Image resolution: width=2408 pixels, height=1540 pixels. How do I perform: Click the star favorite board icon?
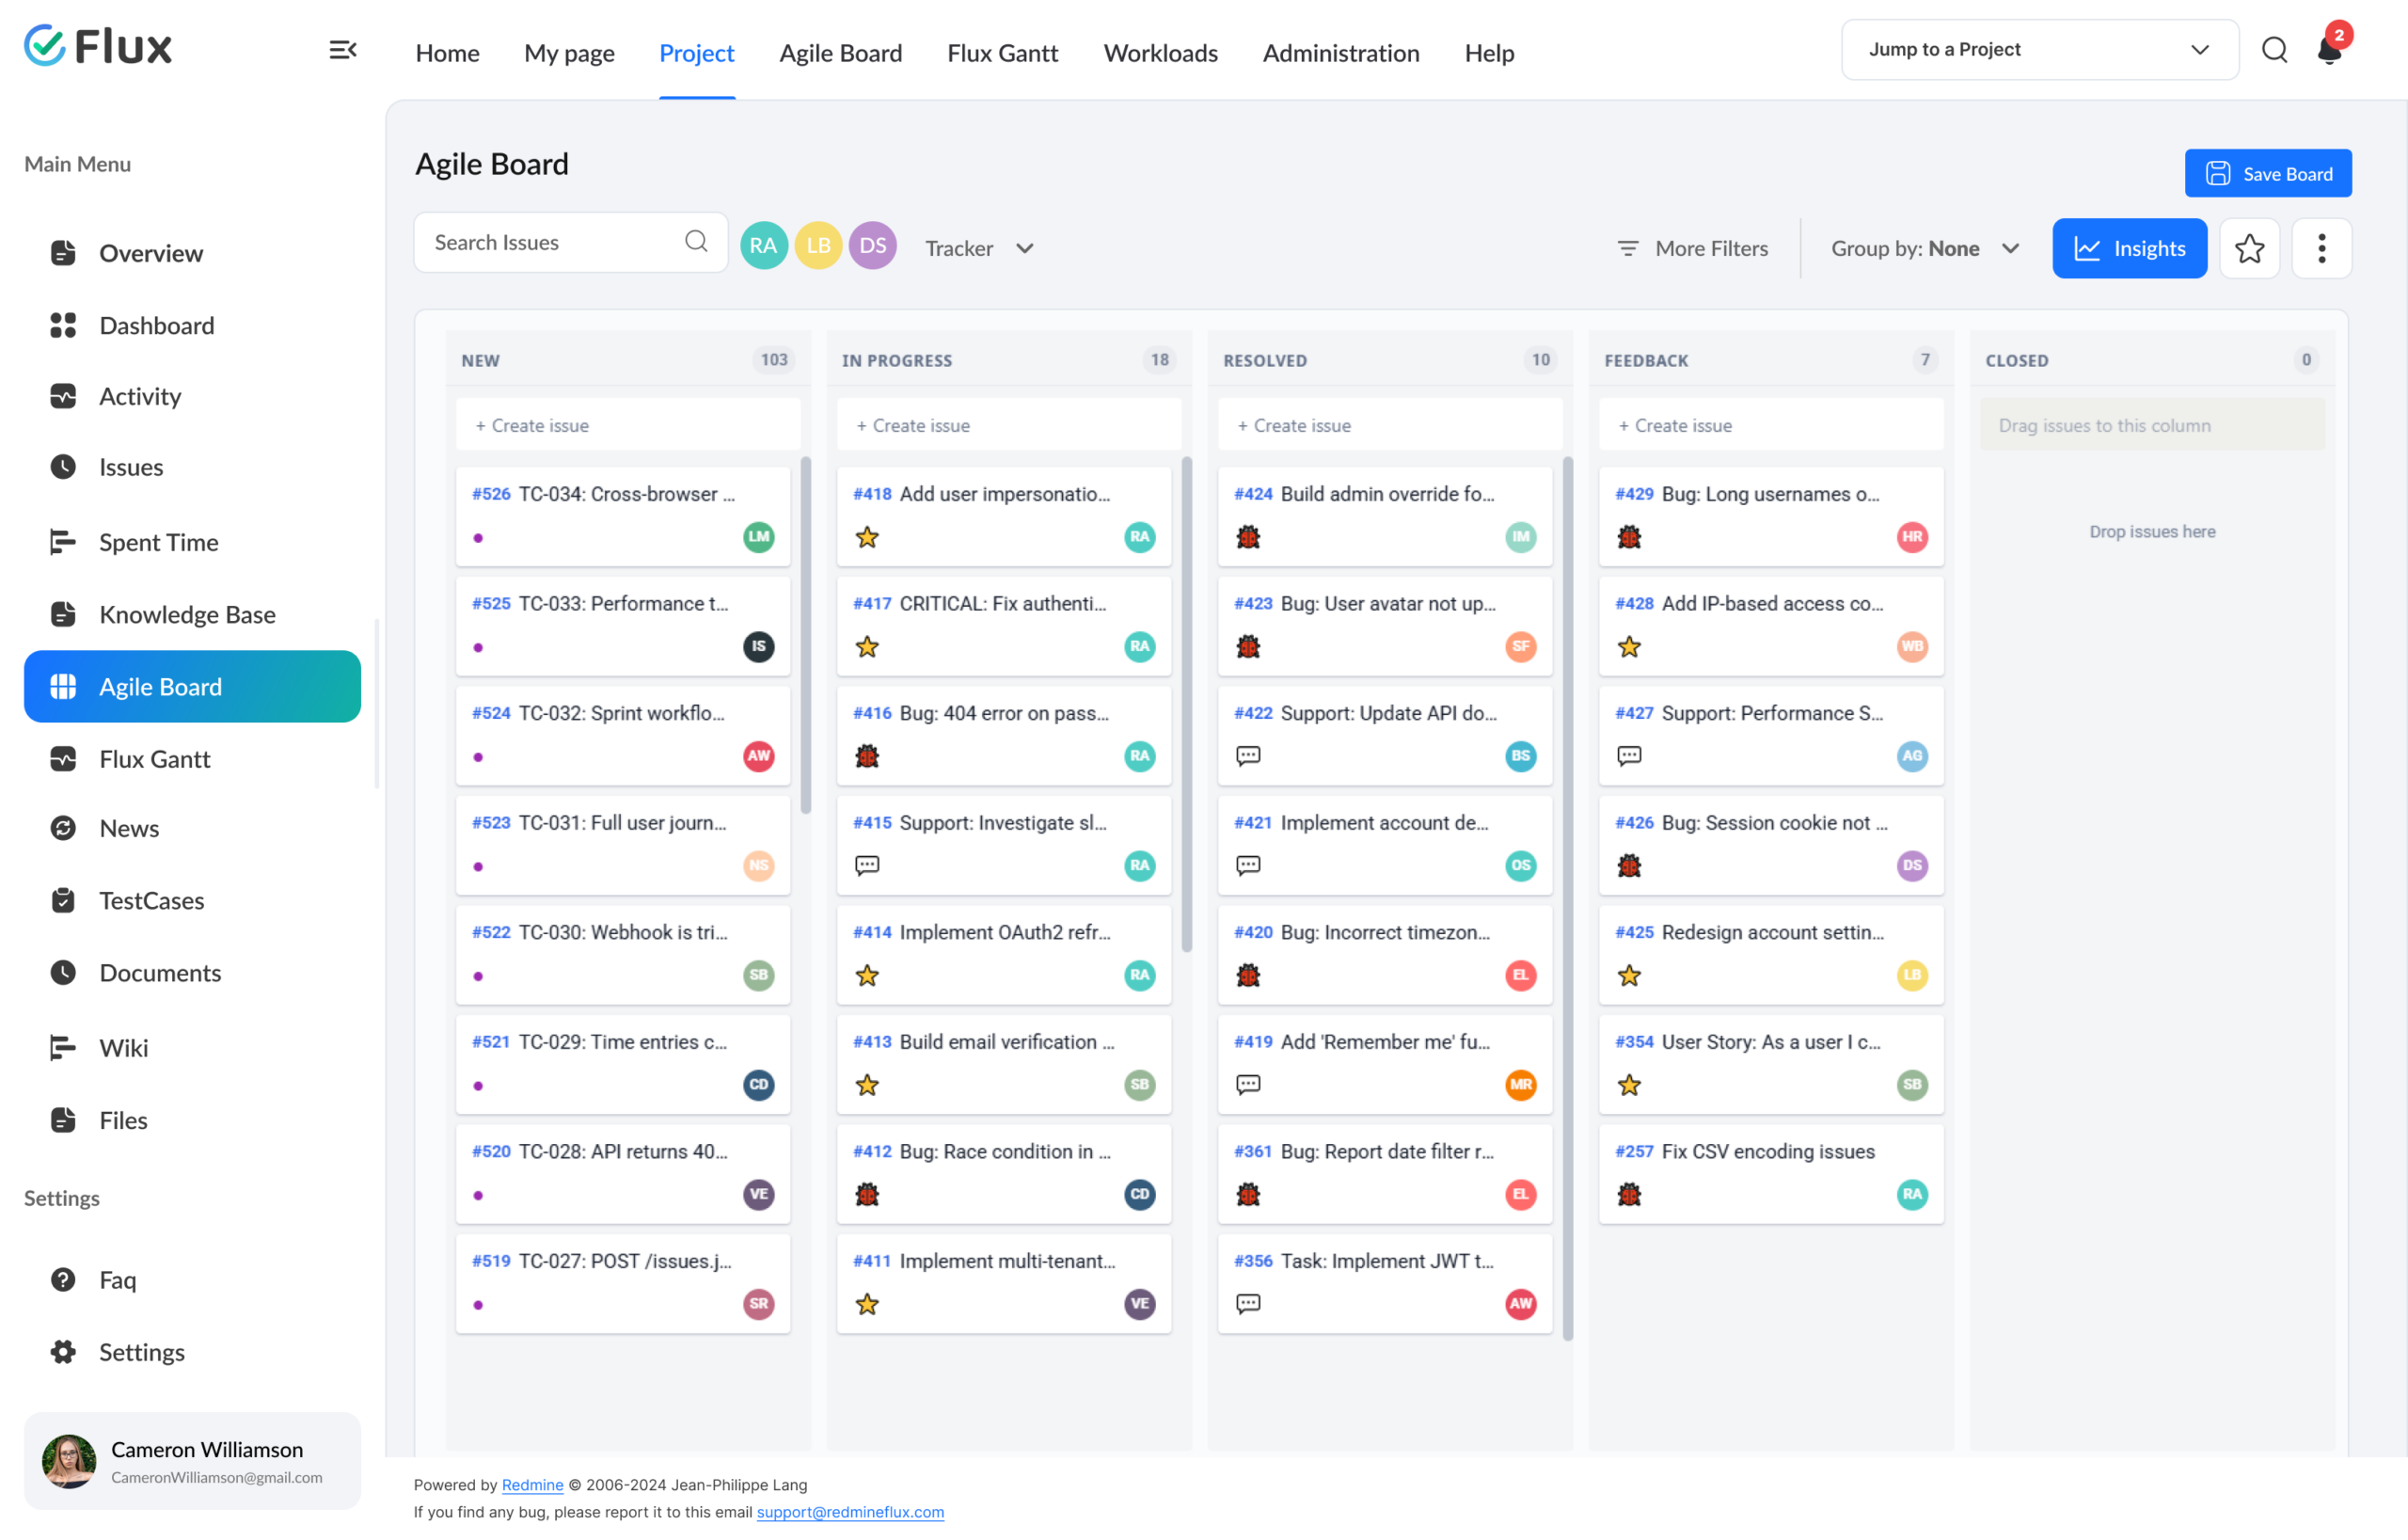pos(2249,248)
